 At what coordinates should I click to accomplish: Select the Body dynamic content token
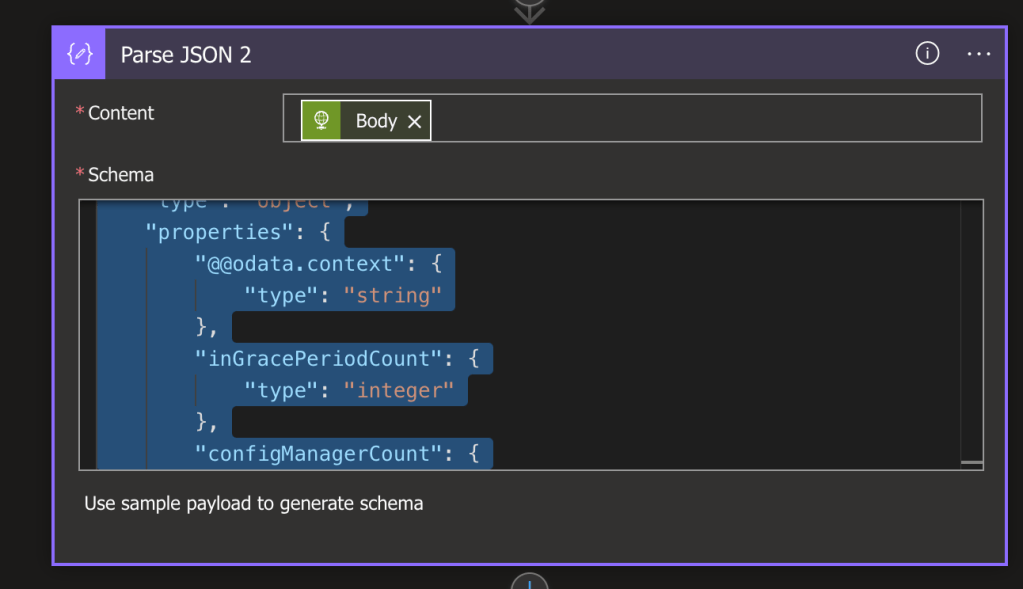[376, 121]
